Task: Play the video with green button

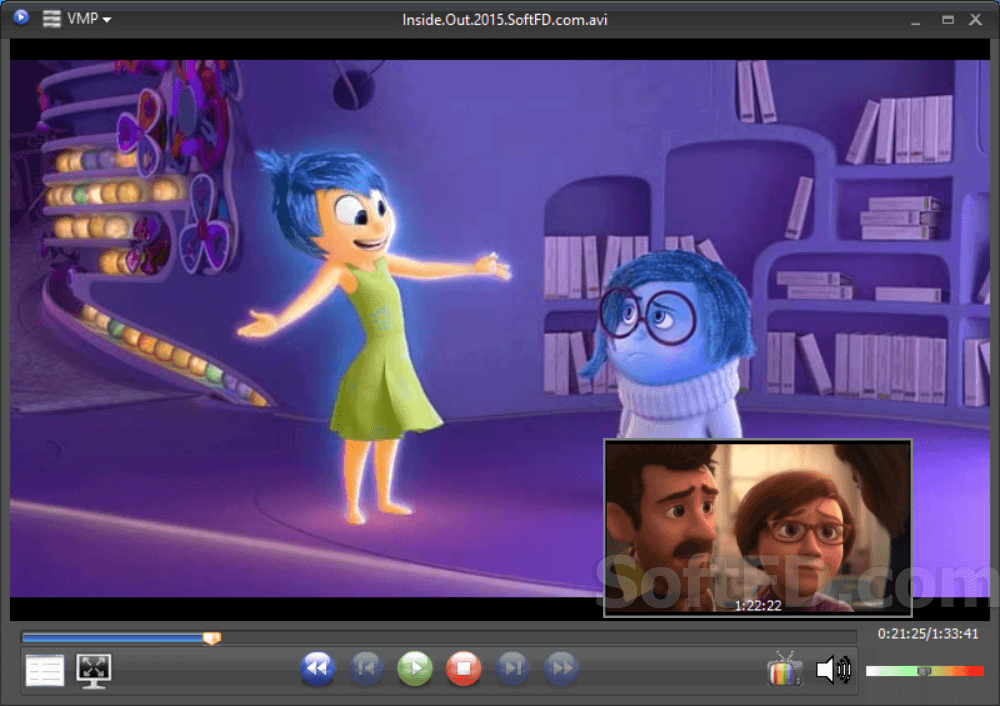Action: coord(415,668)
